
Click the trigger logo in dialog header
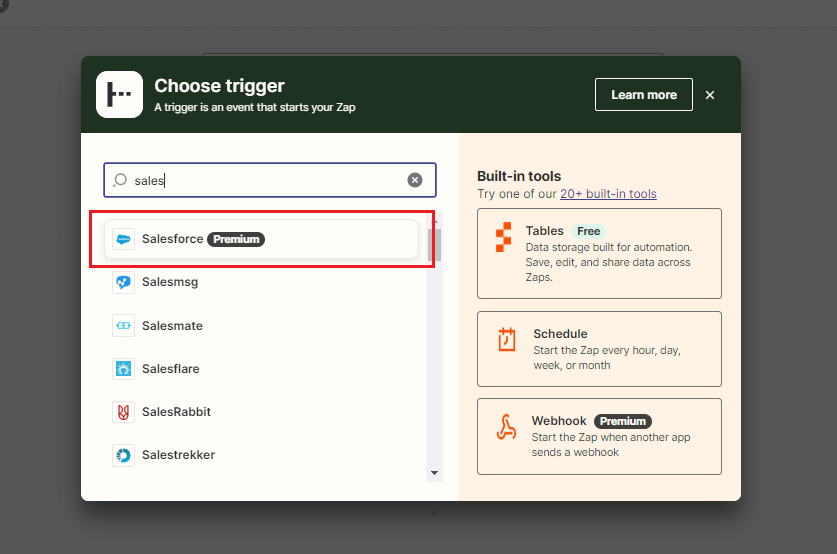point(120,94)
